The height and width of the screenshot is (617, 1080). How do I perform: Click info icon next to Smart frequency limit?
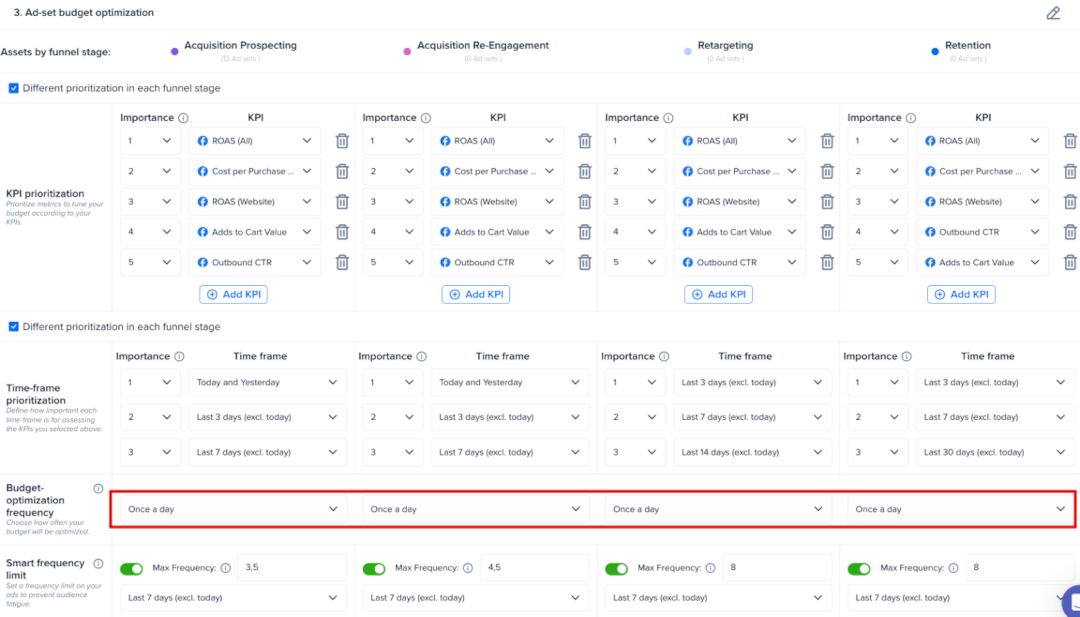click(98, 563)
